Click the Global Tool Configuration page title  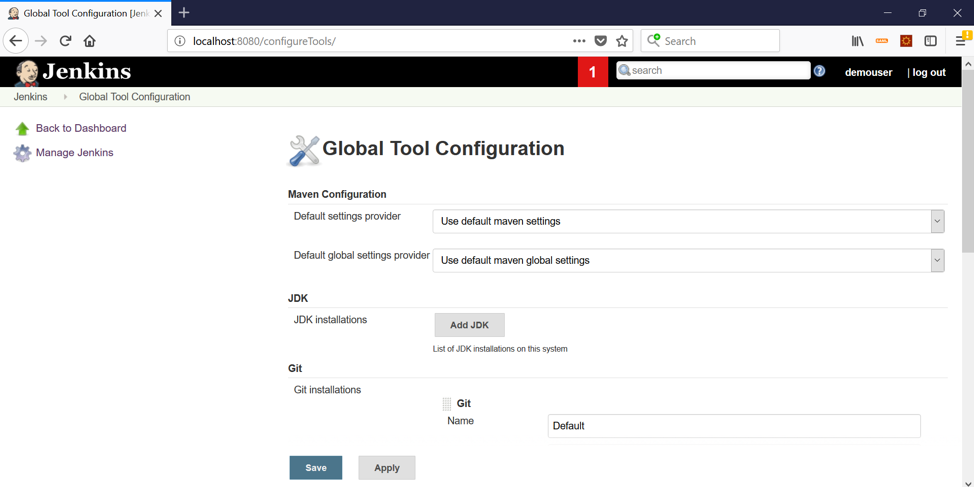point(444,149)
